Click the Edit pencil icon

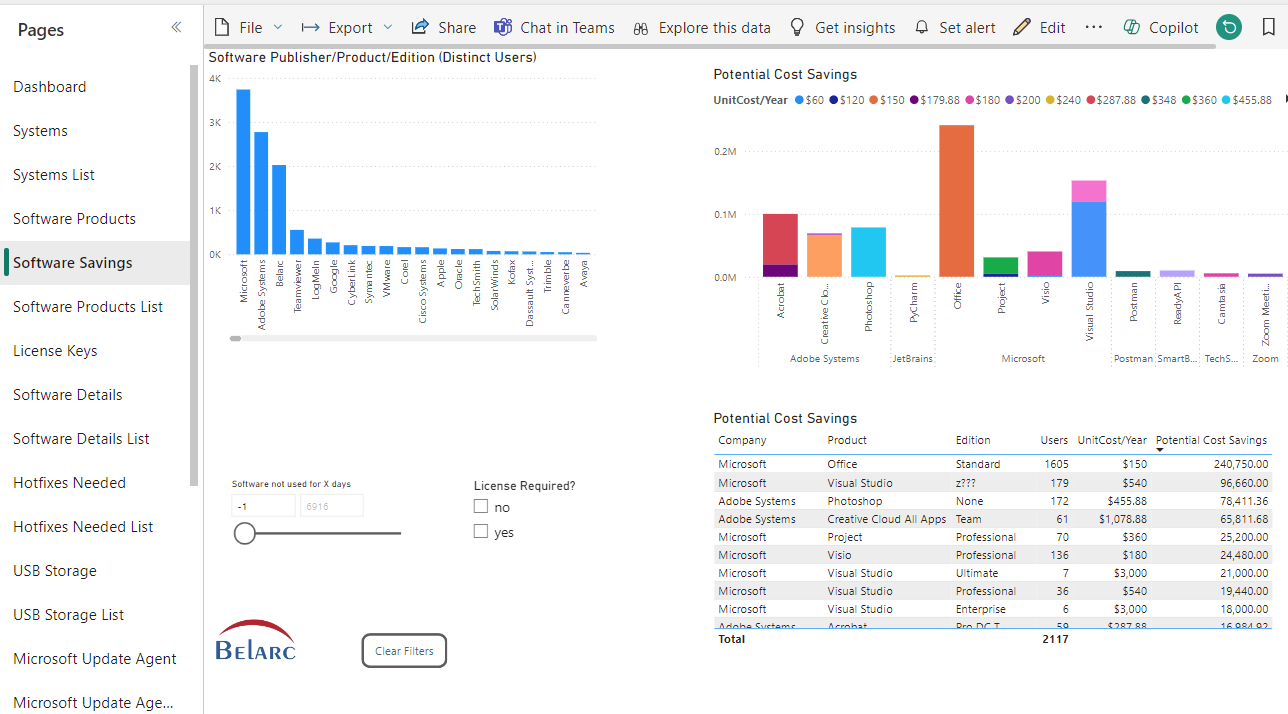pyautogui.click(x=1021, y=27)
